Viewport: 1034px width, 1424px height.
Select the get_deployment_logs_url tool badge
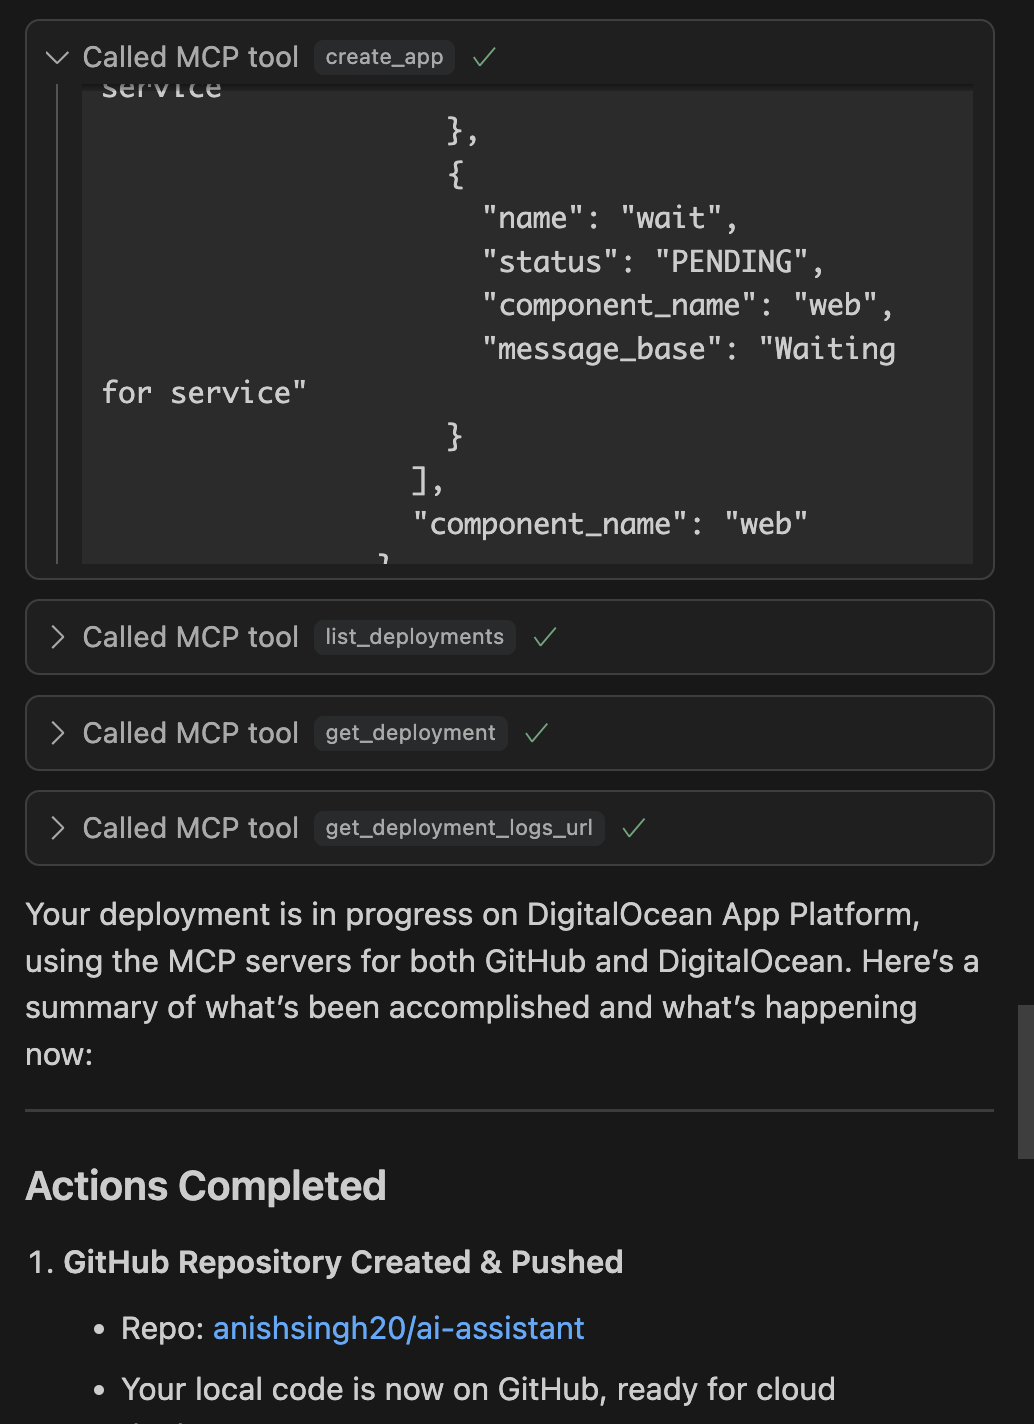click(458, 828)
